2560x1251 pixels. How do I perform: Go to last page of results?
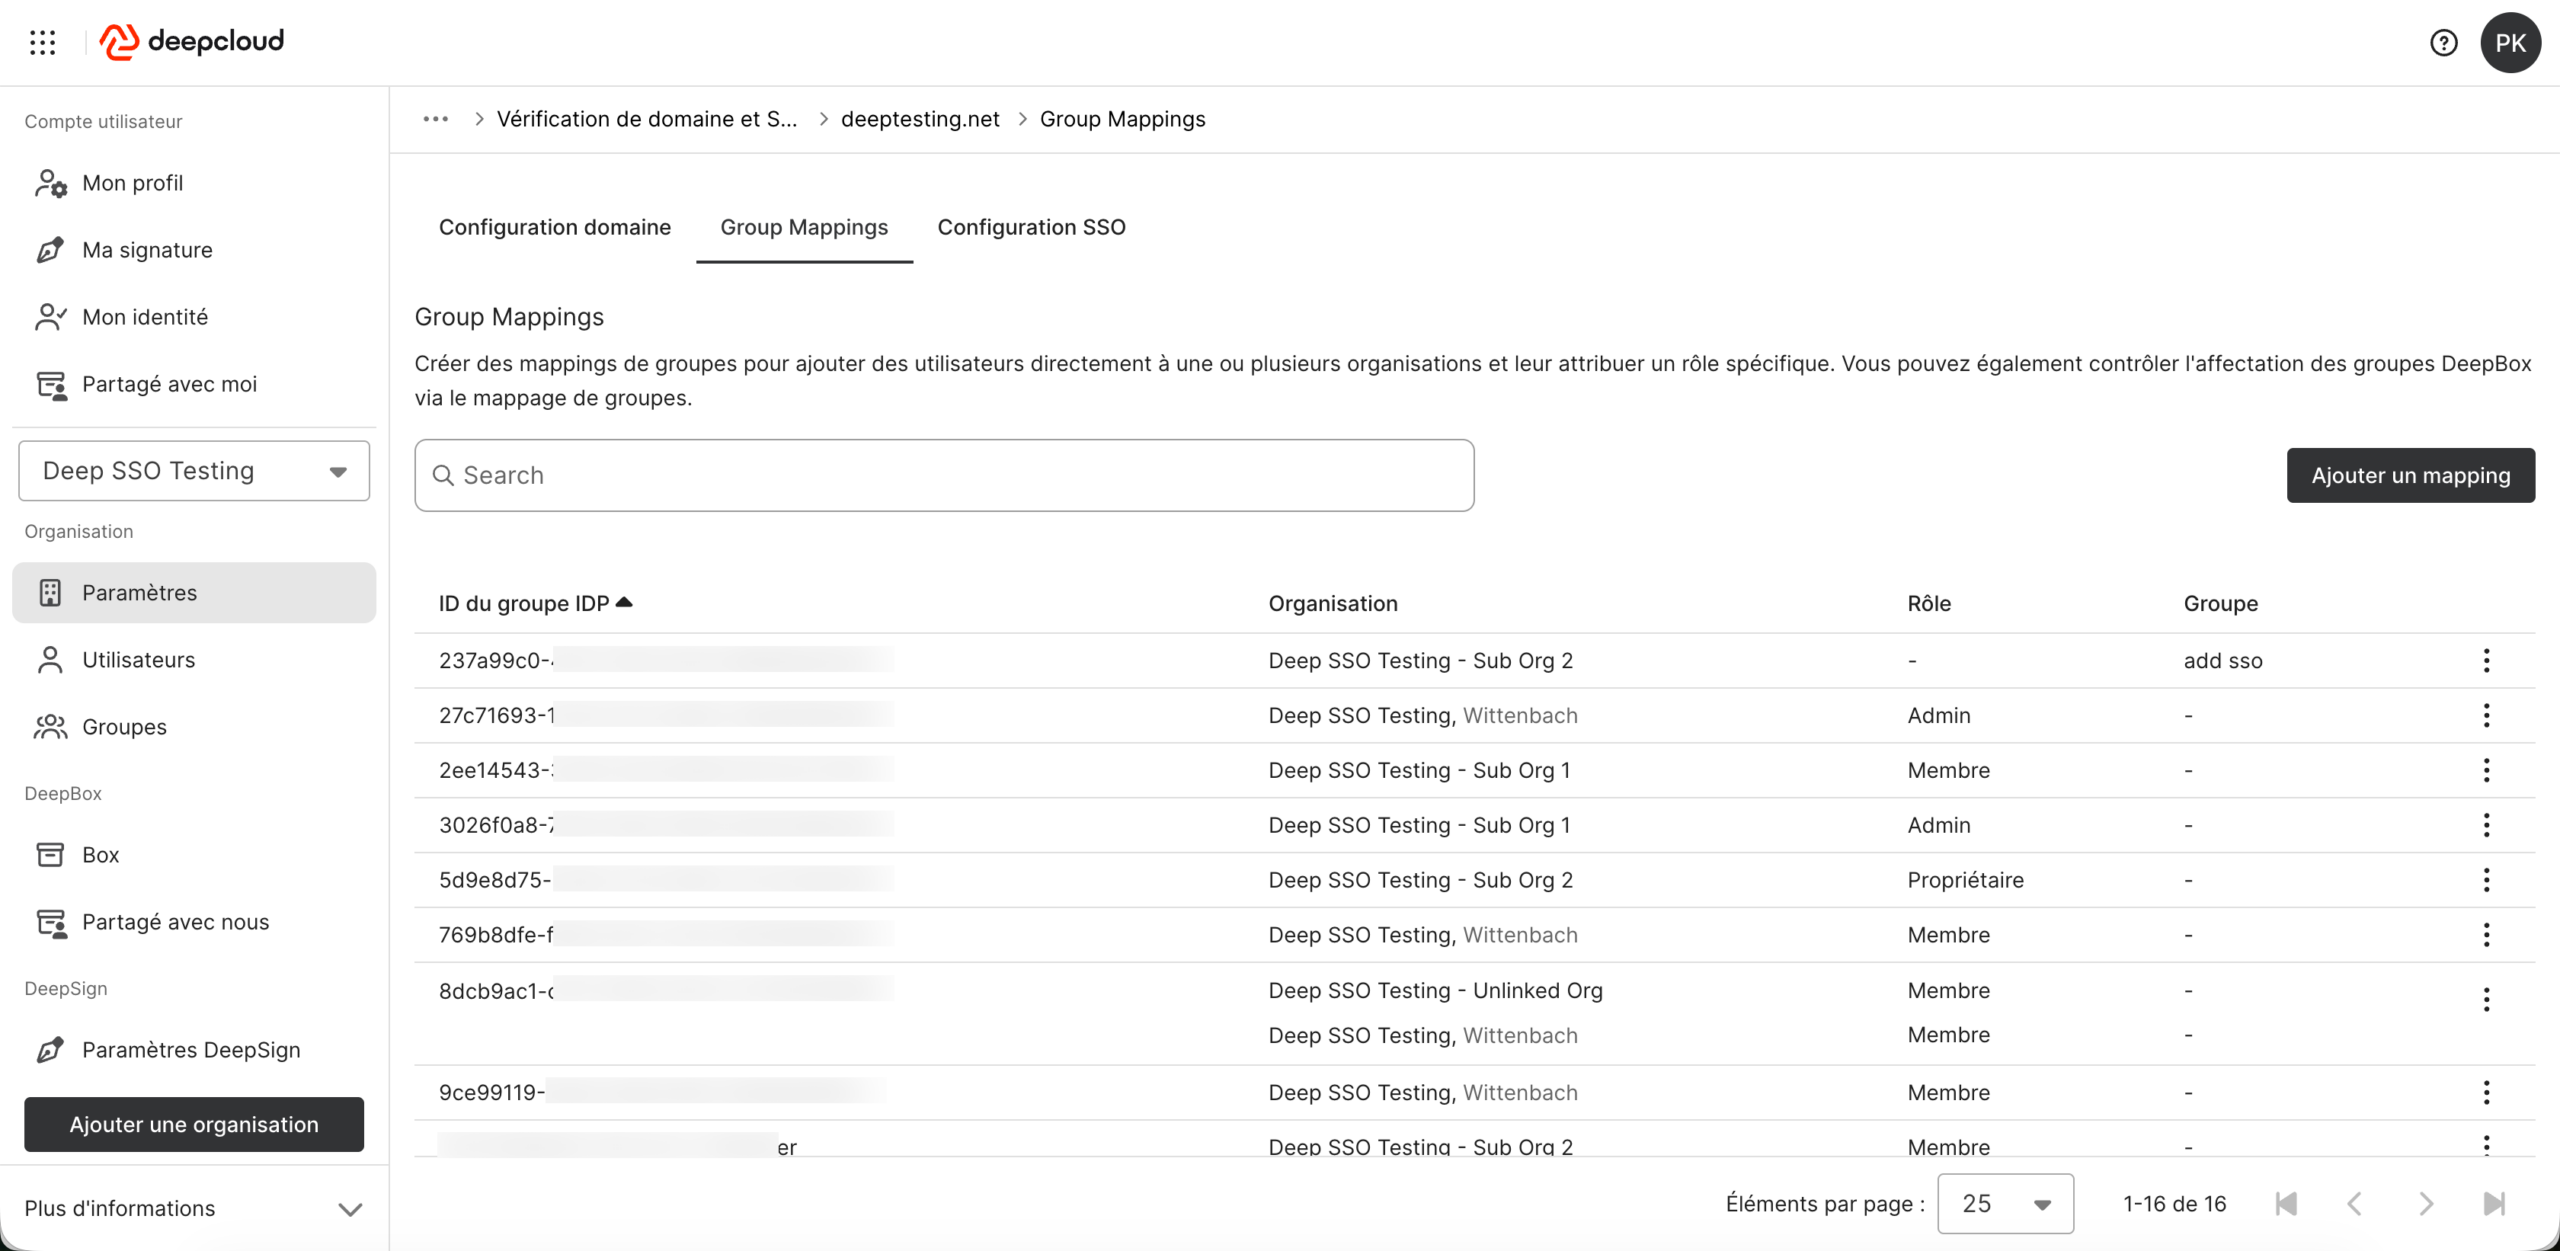[x=2494, y=1203]
